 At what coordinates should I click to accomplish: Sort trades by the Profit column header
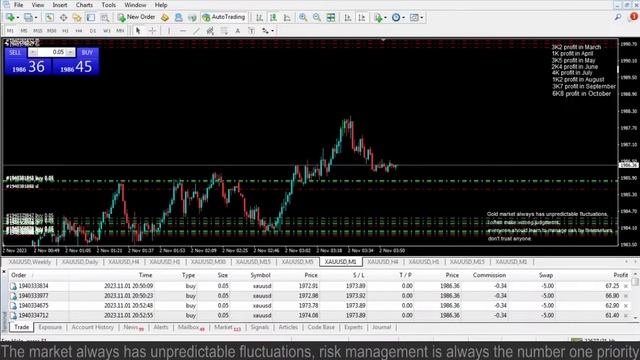point(620,275)
